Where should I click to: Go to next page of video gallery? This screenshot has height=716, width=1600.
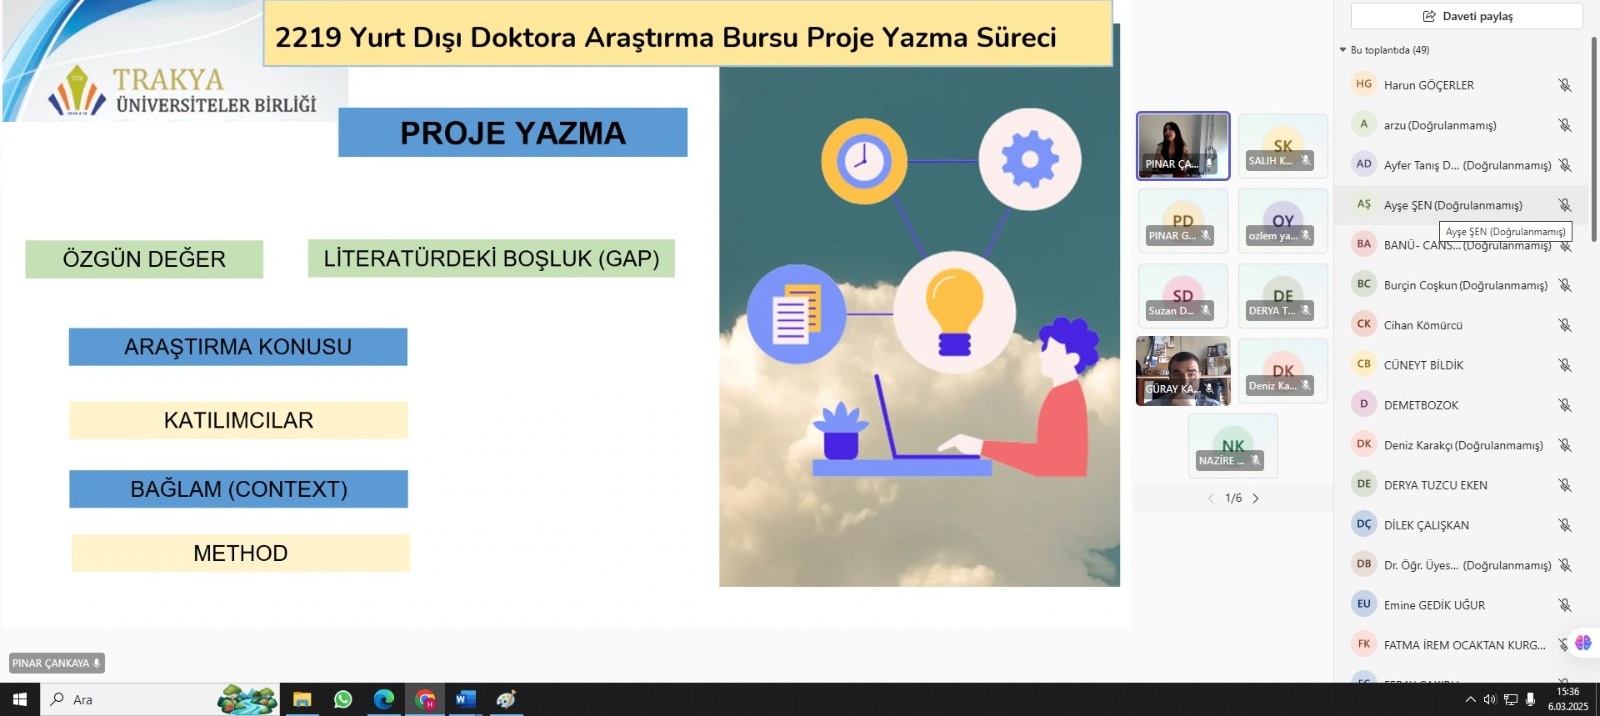coord(1256,498)
